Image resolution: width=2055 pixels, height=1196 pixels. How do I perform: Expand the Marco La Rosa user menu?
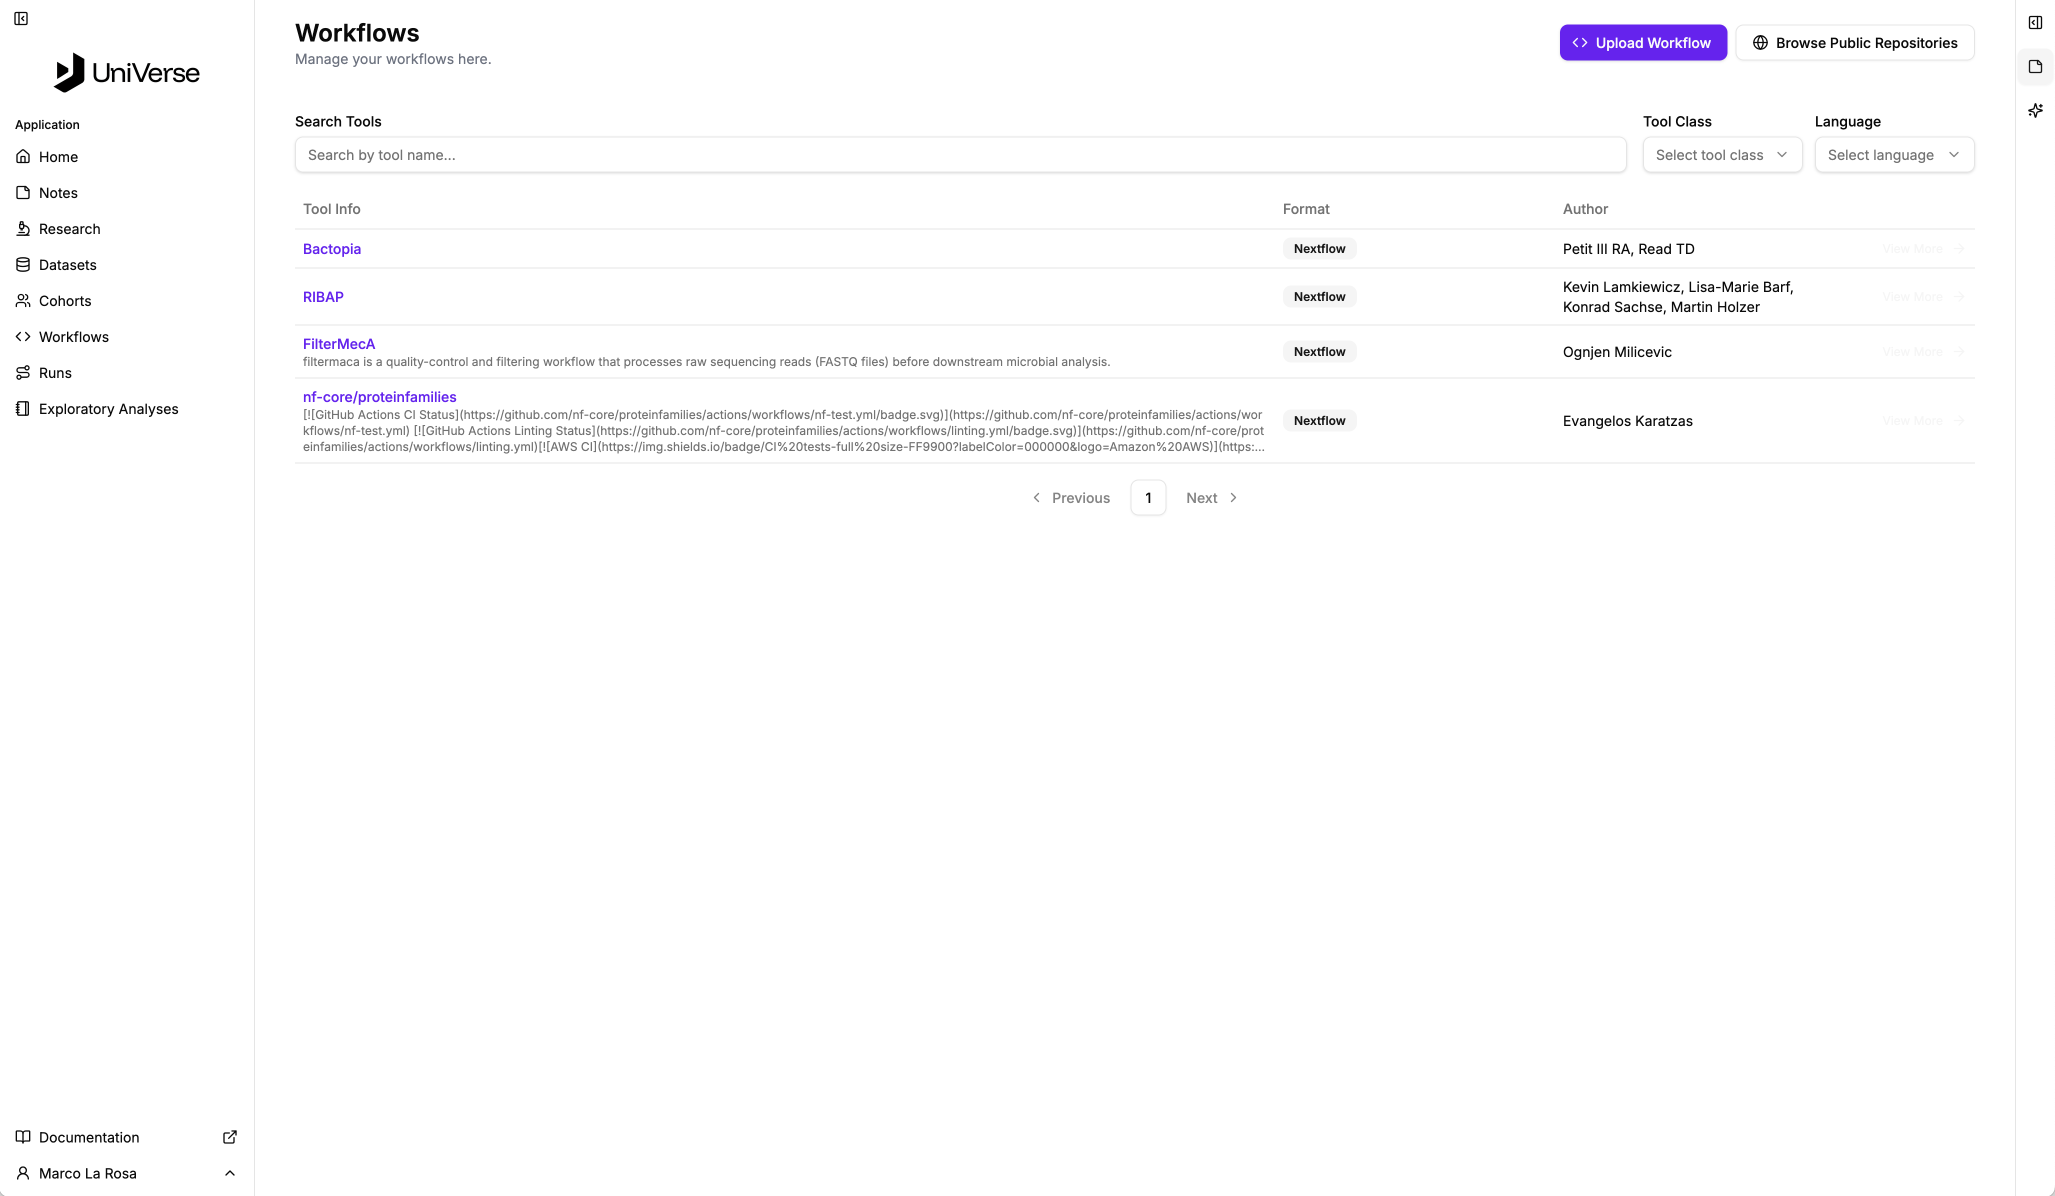pos(229,1173)
